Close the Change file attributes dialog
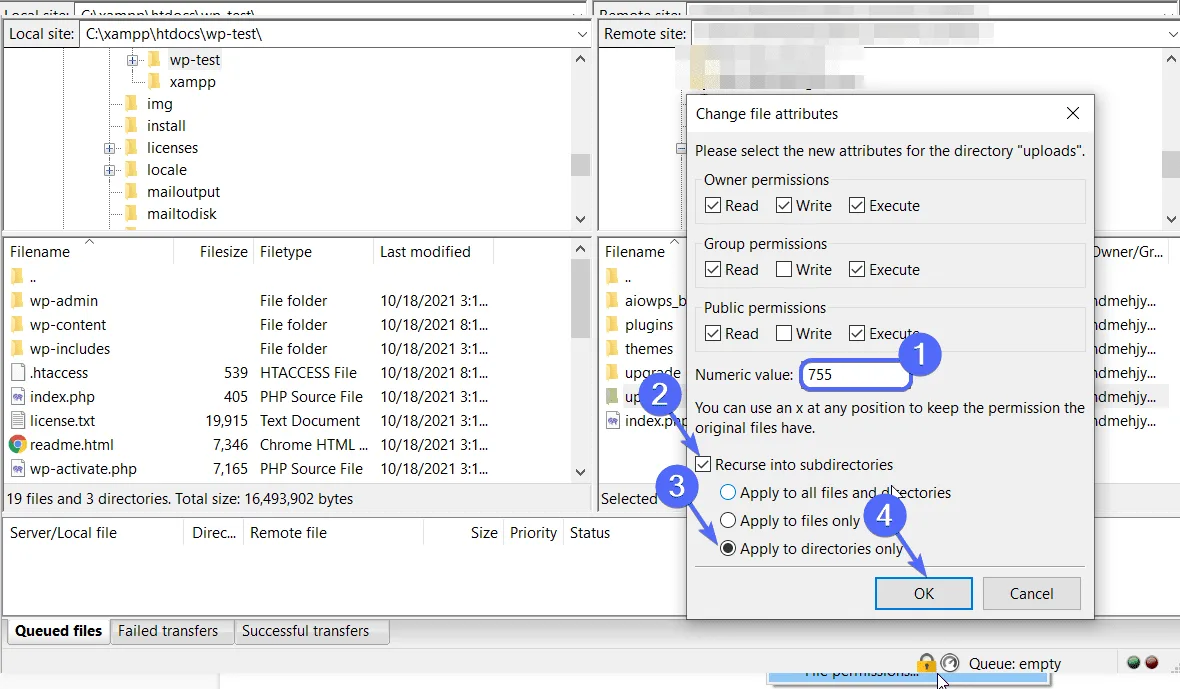This screenshot has width=1180, height=689. click(1072, 114)
